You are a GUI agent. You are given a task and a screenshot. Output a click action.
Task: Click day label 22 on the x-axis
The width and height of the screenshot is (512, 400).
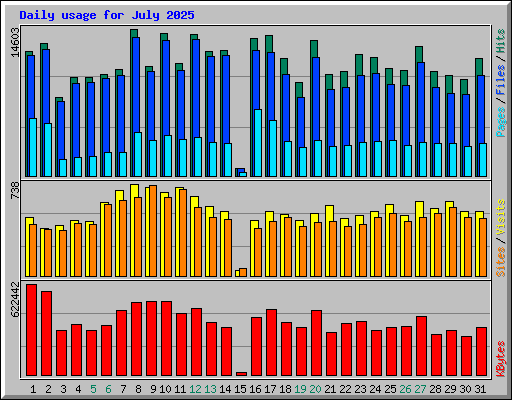click(345, 389)
